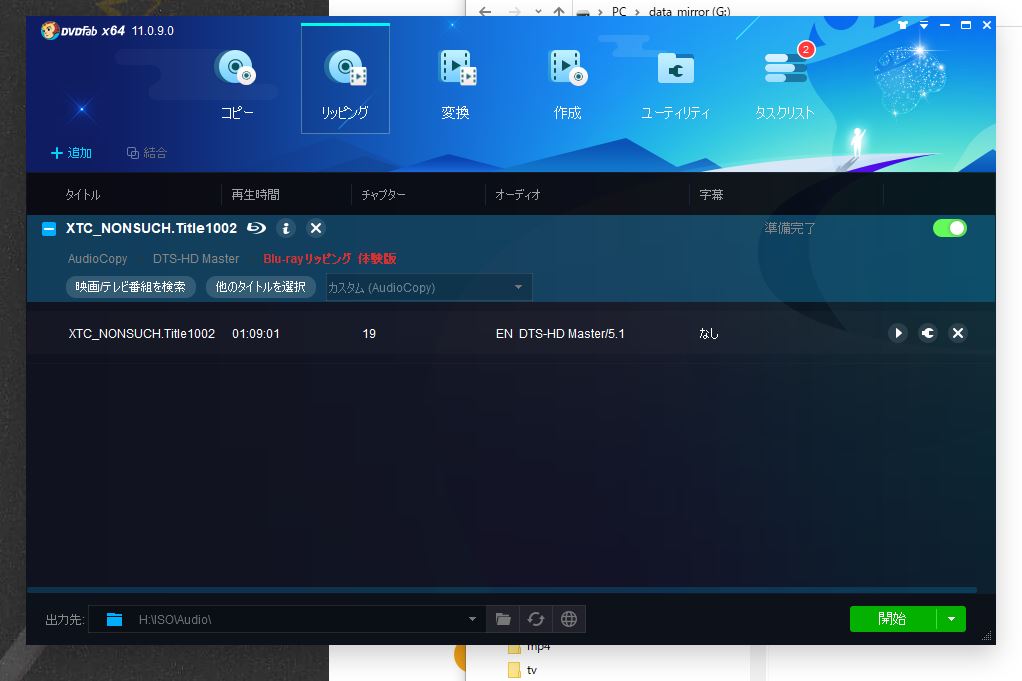Click the なし subtitle cell

(708, 334)
